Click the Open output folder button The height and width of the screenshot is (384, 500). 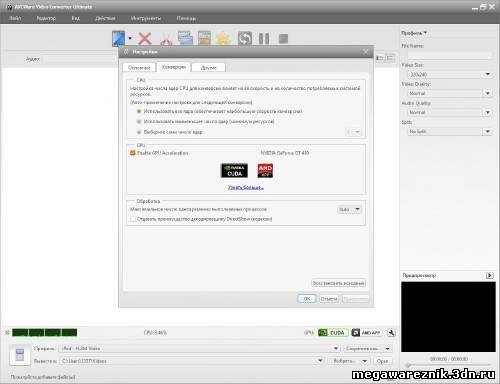pyautogui.click(x=382, y=361)
